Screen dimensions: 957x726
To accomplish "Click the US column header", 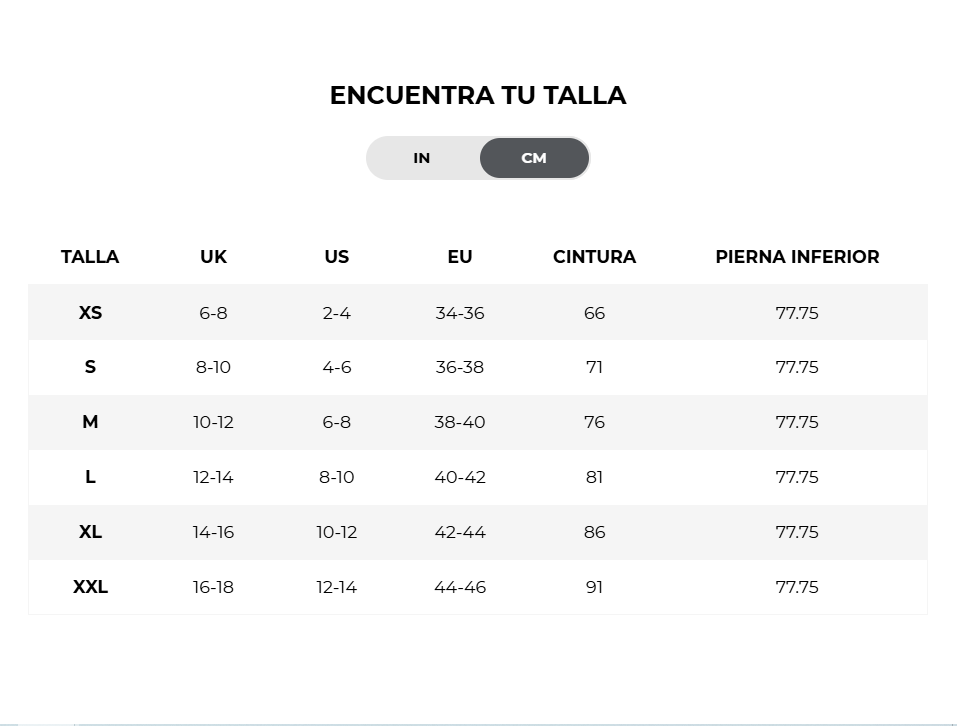I will pos(336,257).
